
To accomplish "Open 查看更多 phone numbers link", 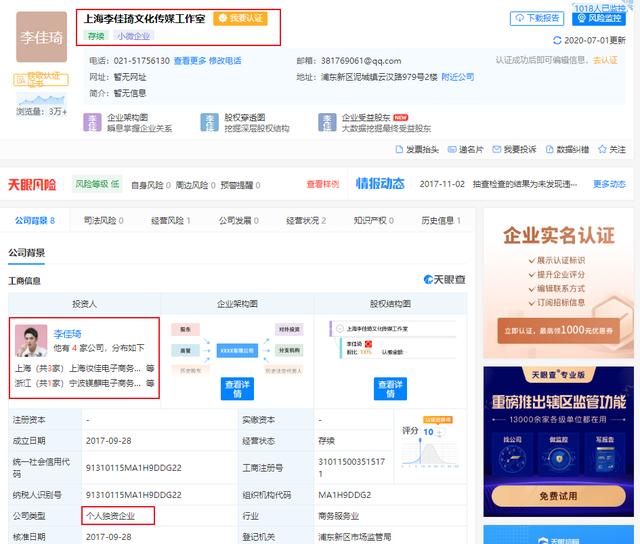I will tap(190, 61).
